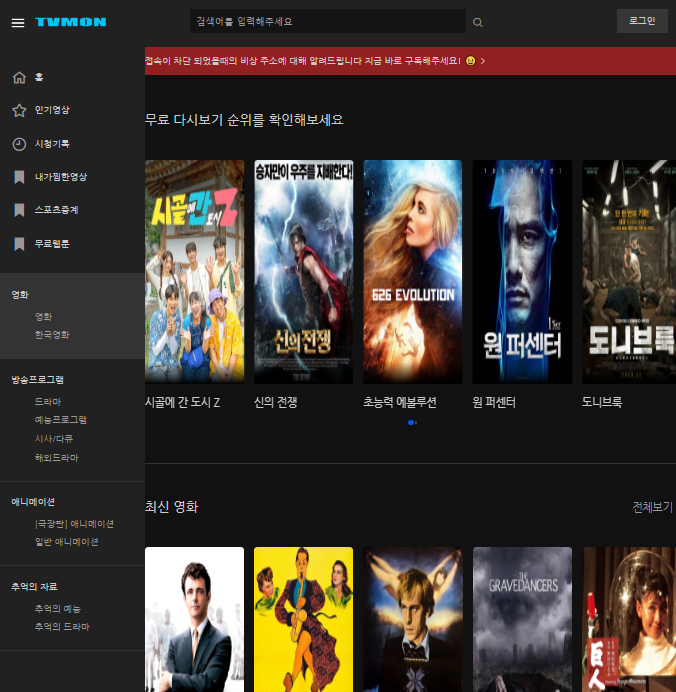The image size is (676, 692).
Task: Open popular videos star icon
Action: click(19, 110)
